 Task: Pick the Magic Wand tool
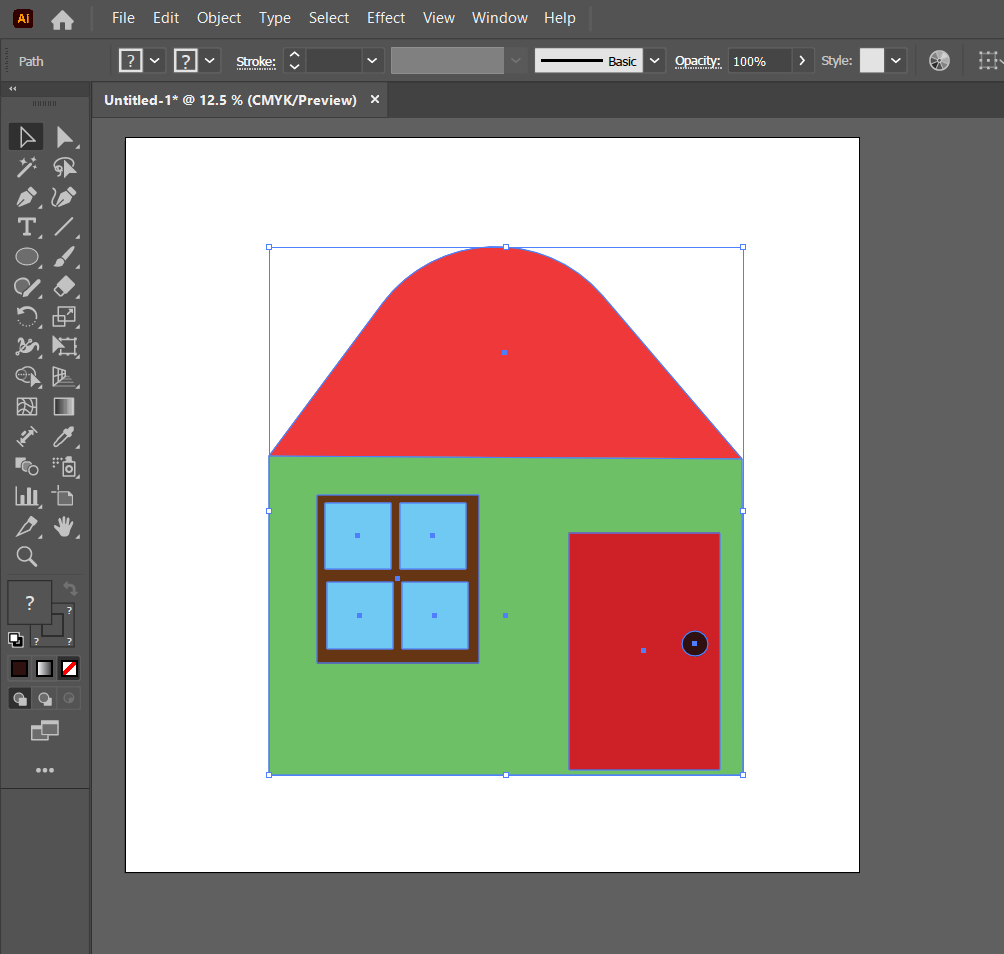[26, 167]
